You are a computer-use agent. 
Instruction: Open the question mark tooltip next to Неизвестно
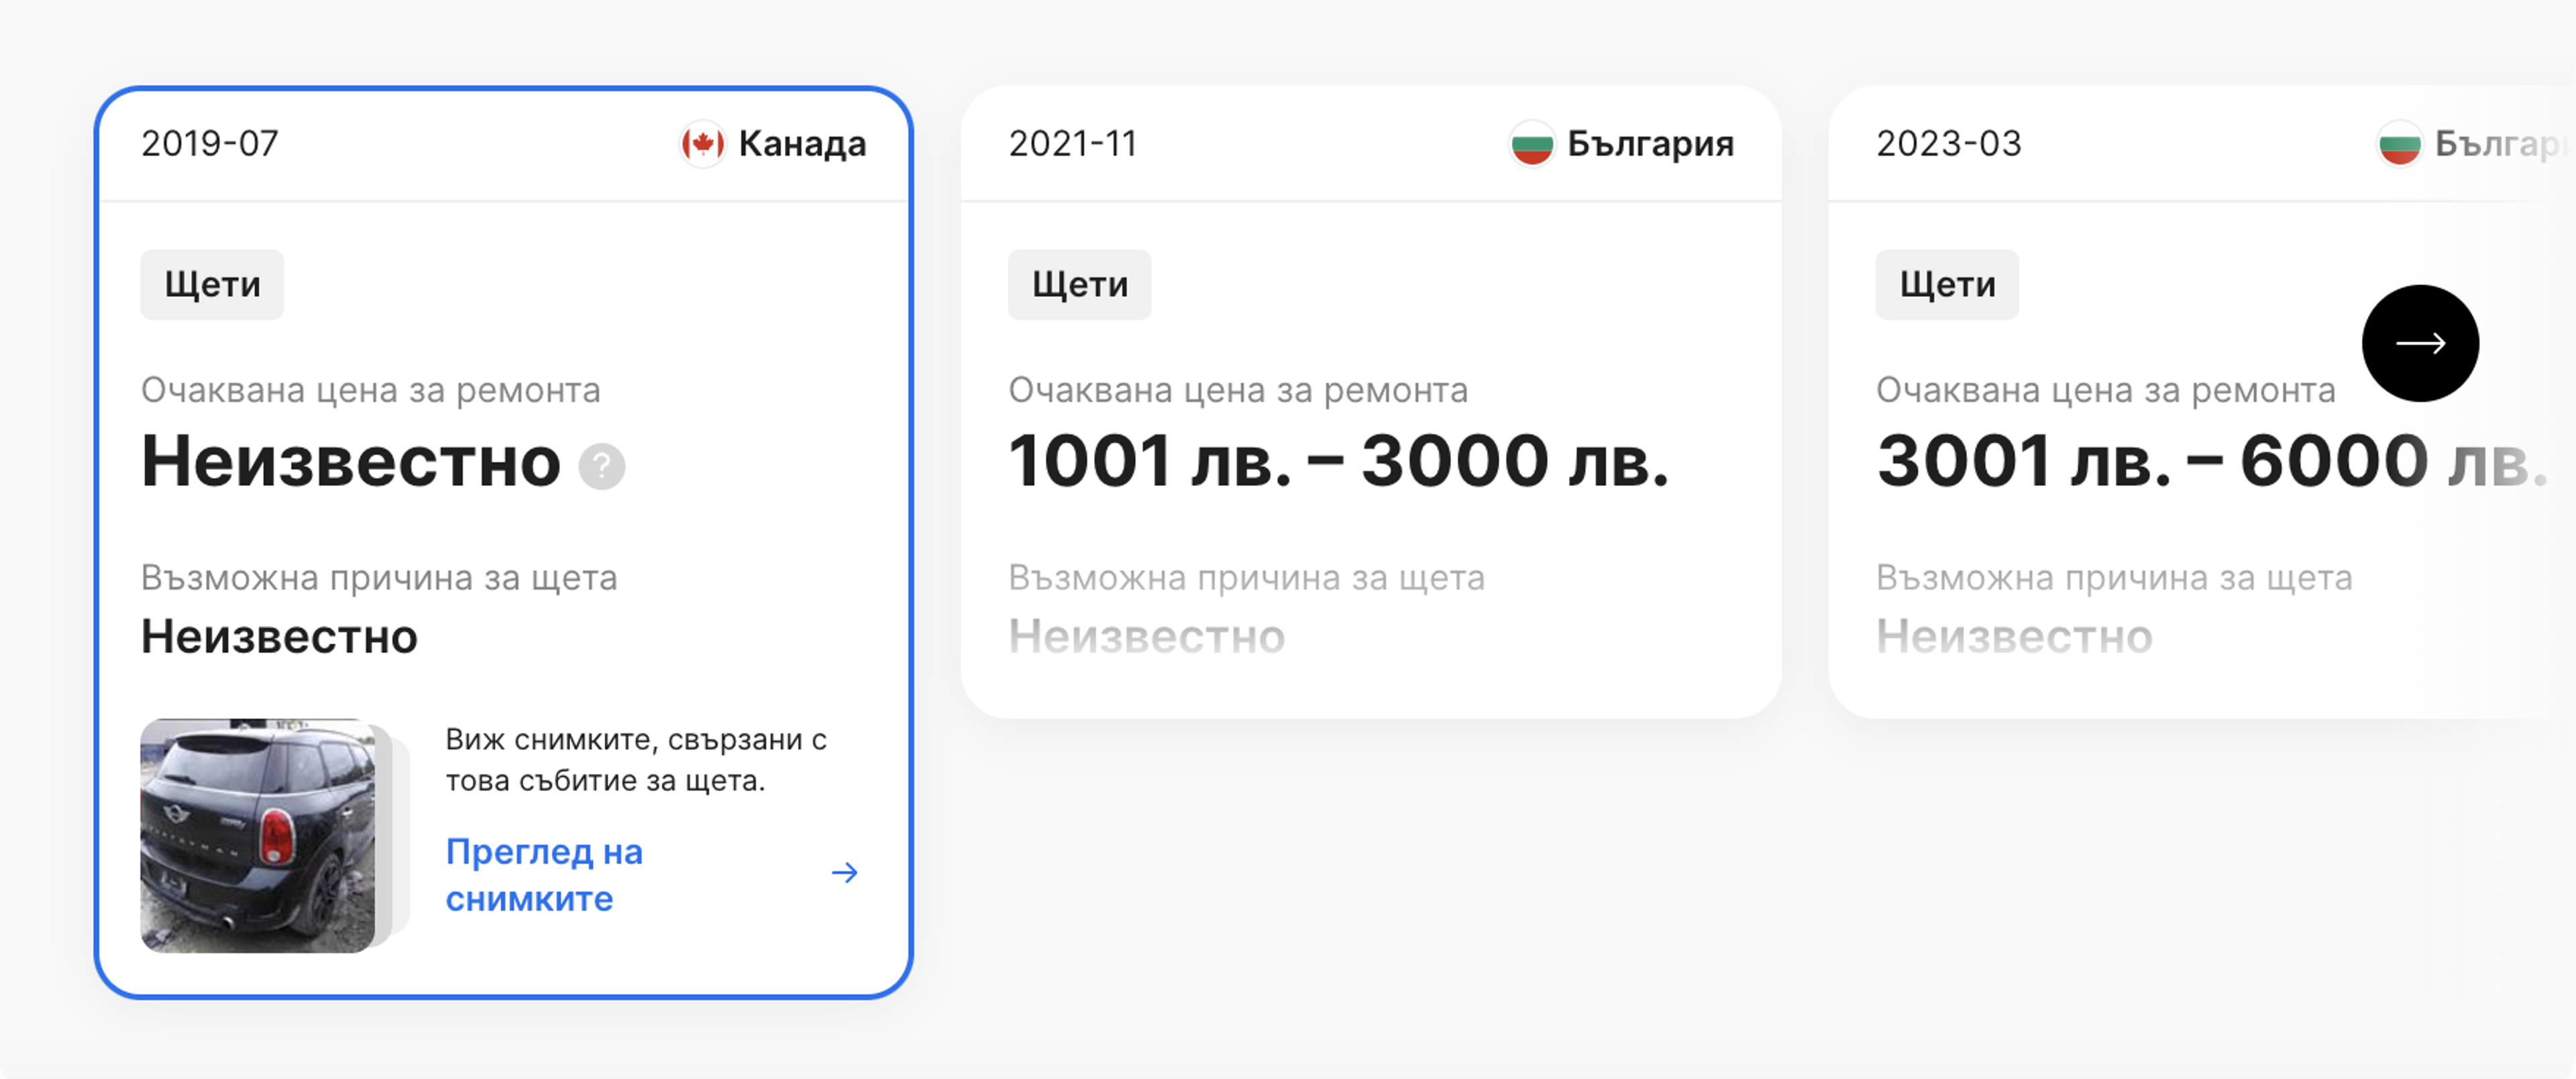tap(601, 466)
